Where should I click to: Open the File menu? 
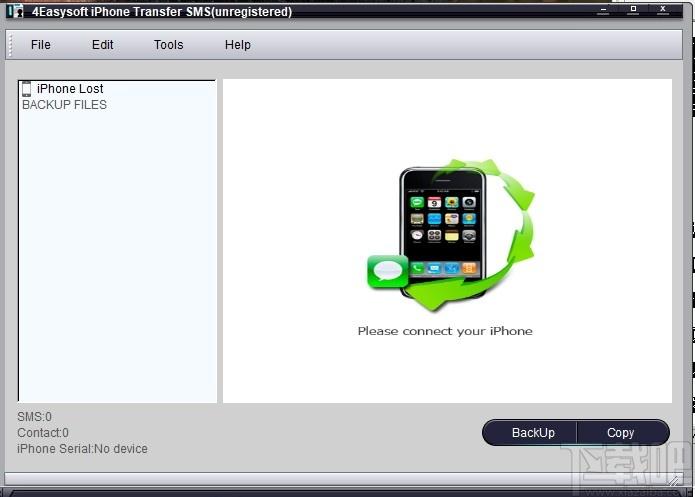[40, 45]
